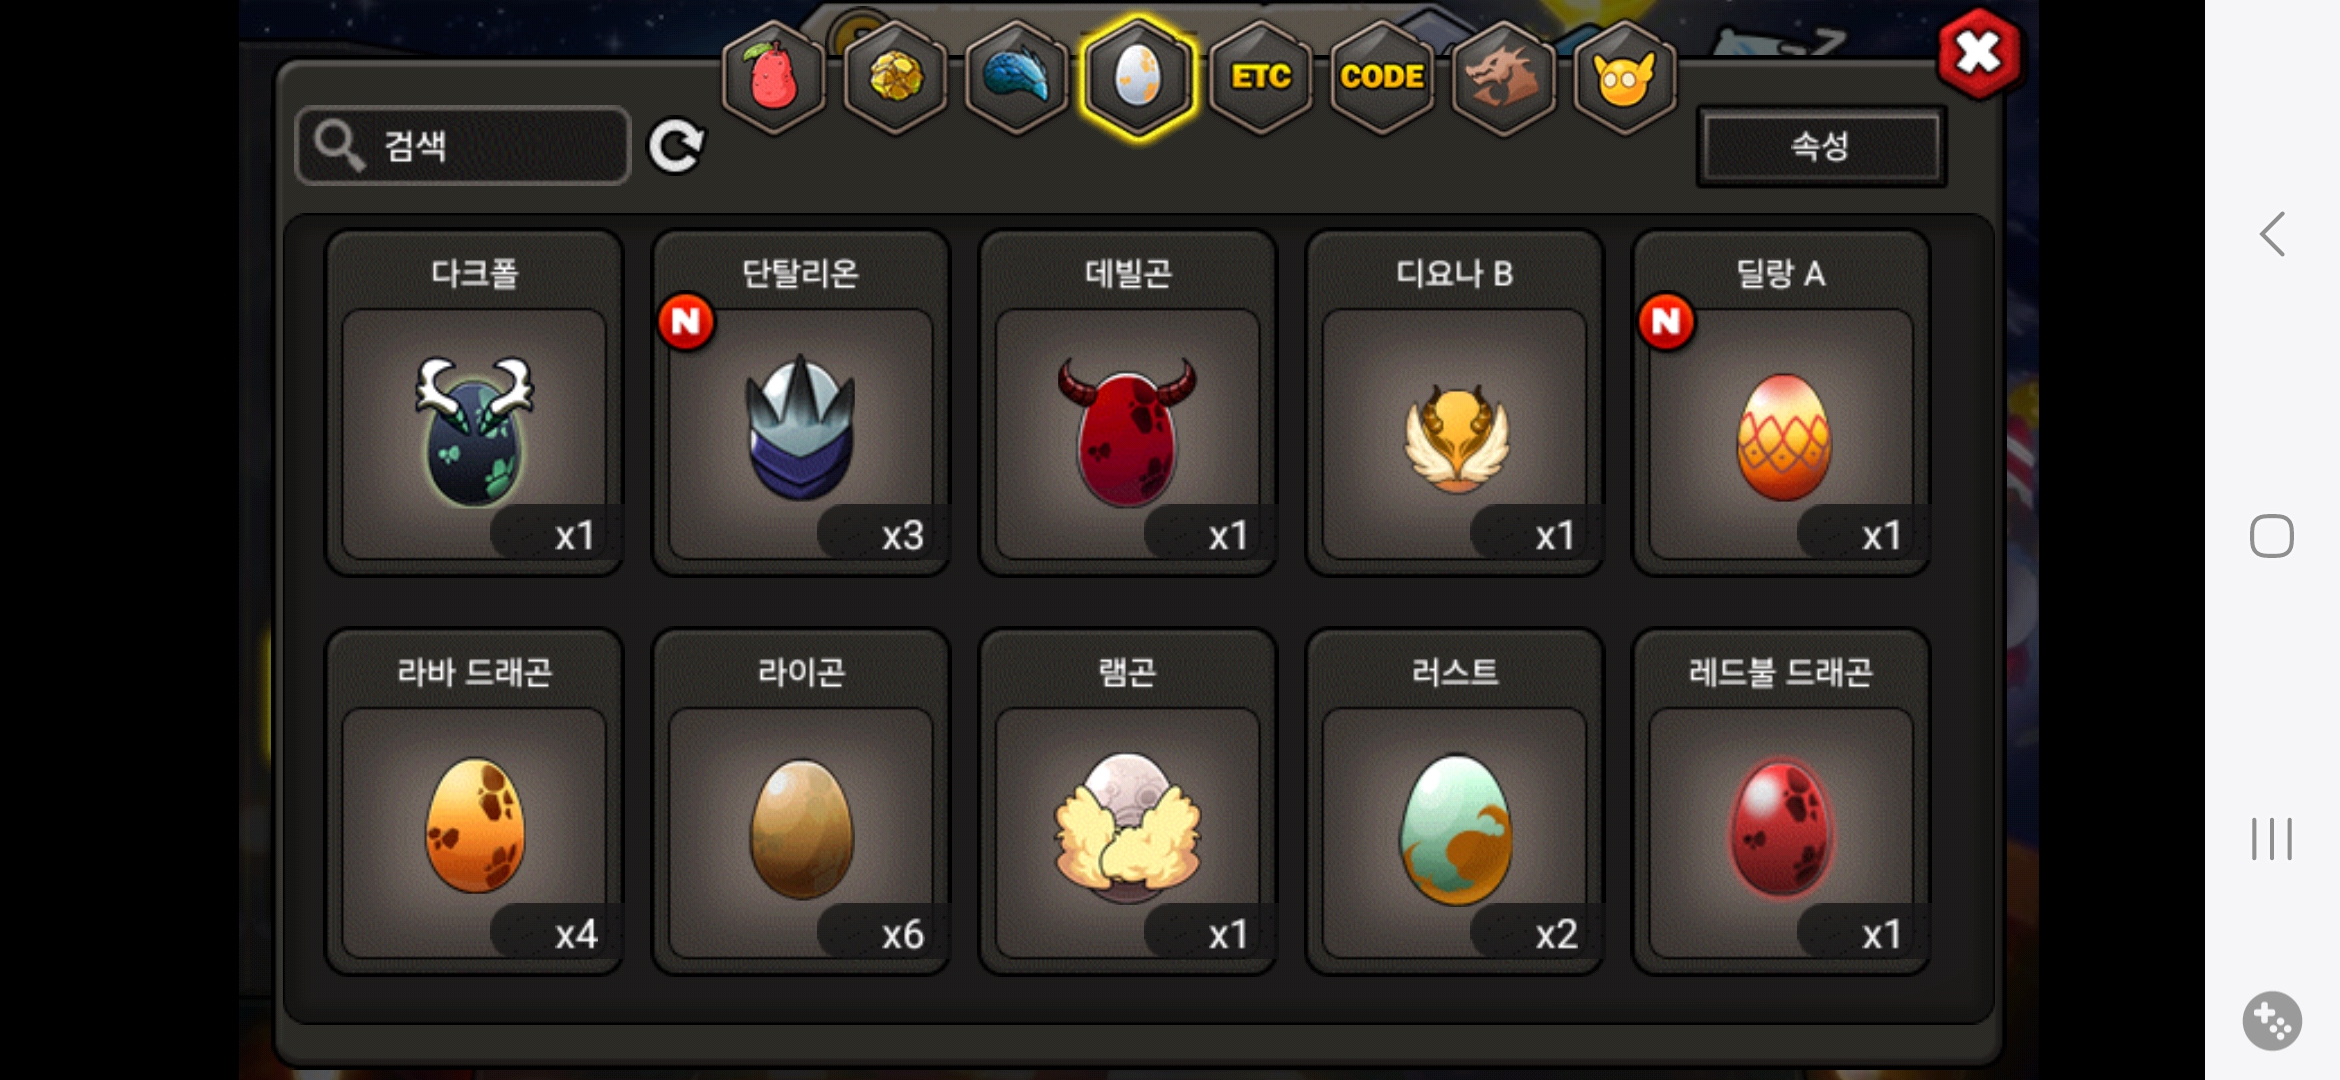Pick the 디요나 B winged egg
This screenshot has width=2340, height=1080.
click(x=1455, y=403)
